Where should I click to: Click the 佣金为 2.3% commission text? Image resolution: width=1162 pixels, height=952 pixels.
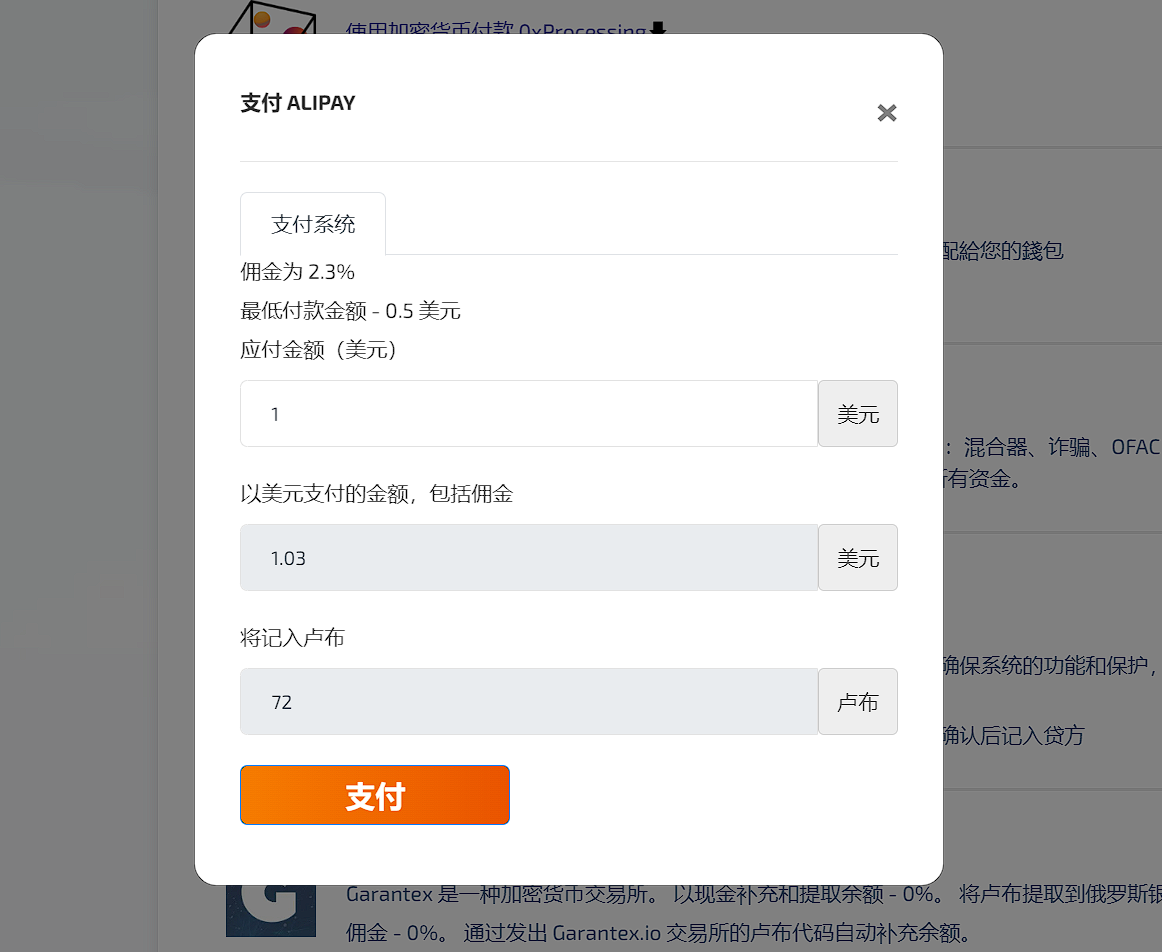point(297,272)
